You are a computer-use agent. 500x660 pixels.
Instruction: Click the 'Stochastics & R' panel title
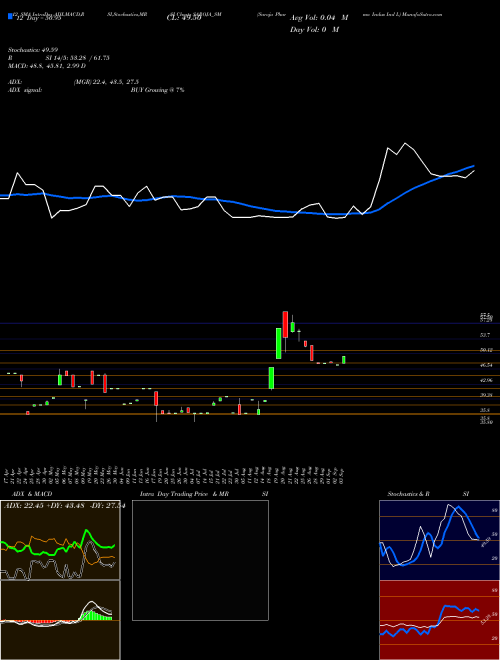(408, 494)
